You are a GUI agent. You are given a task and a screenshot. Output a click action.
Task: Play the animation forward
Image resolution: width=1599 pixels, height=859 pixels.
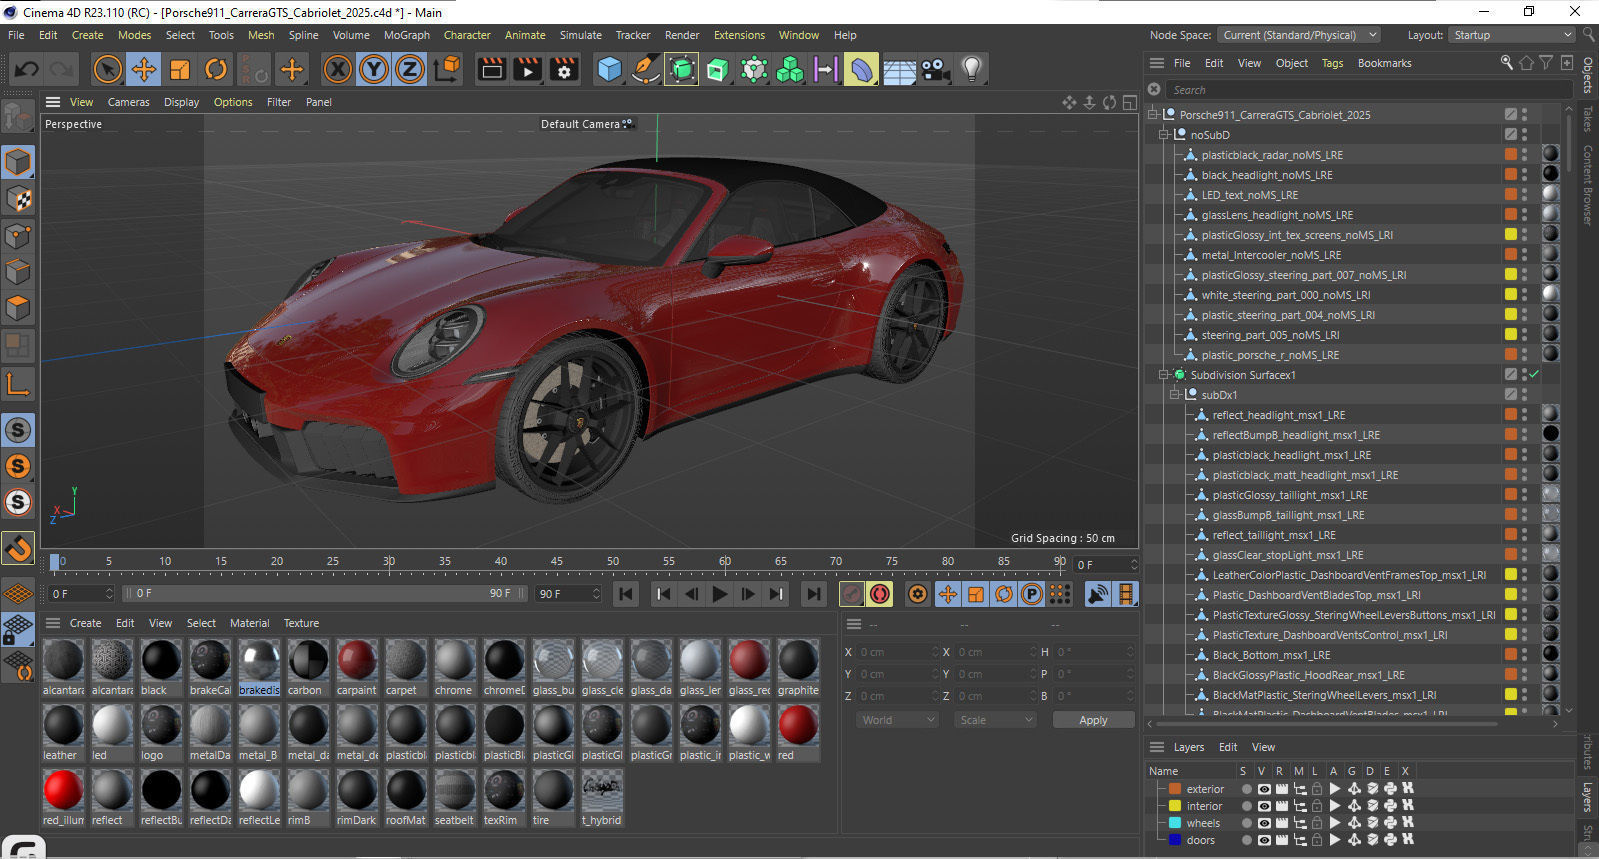click(x=719, y=594)
